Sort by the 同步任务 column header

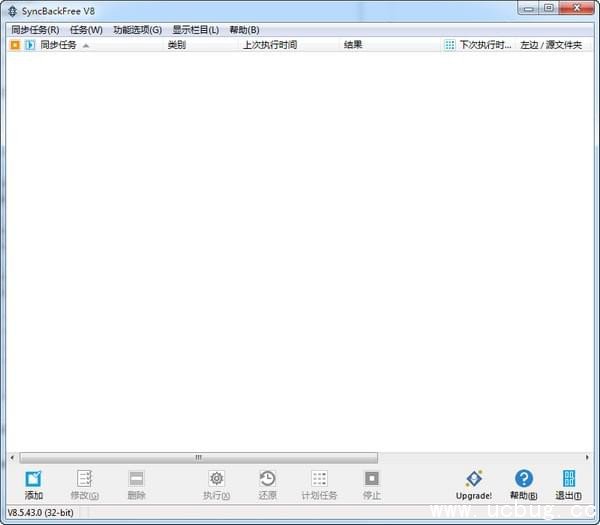[59, 45]
